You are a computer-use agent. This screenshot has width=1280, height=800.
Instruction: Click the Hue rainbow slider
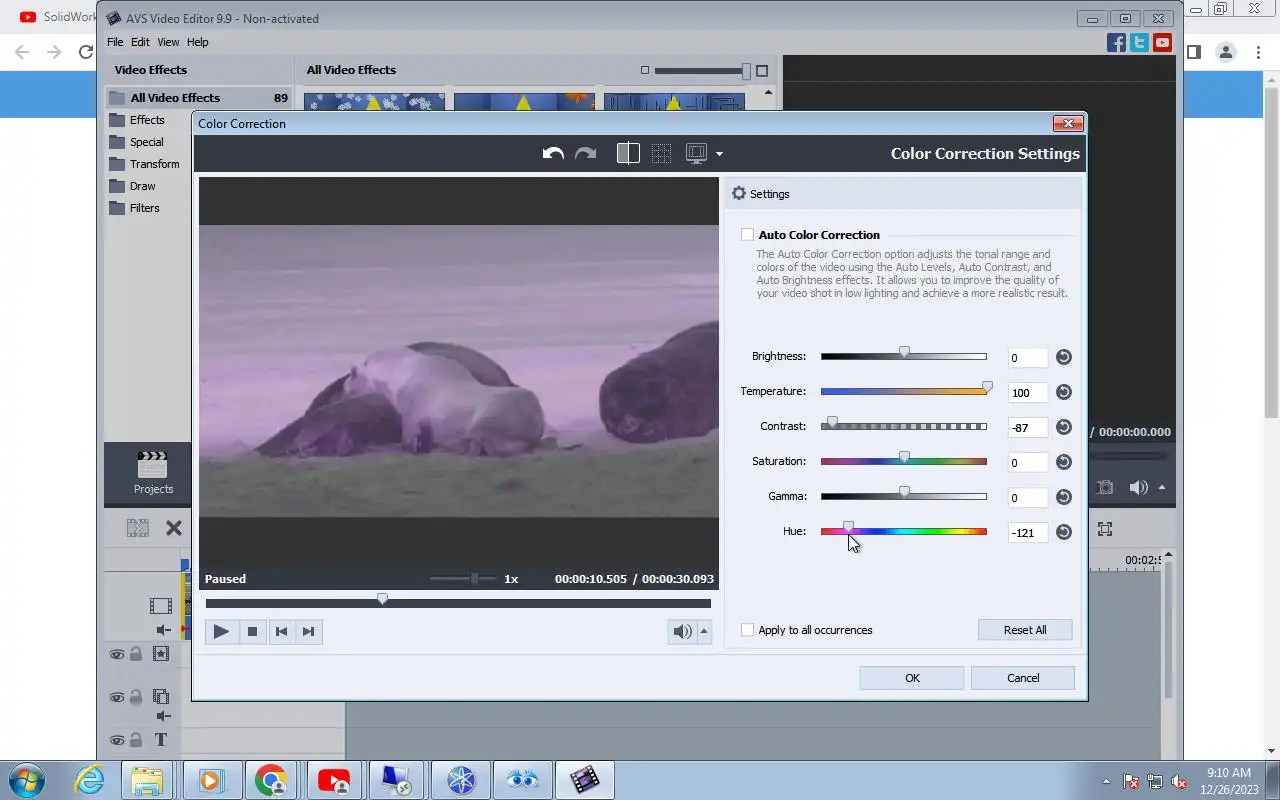tap(904, 531)
